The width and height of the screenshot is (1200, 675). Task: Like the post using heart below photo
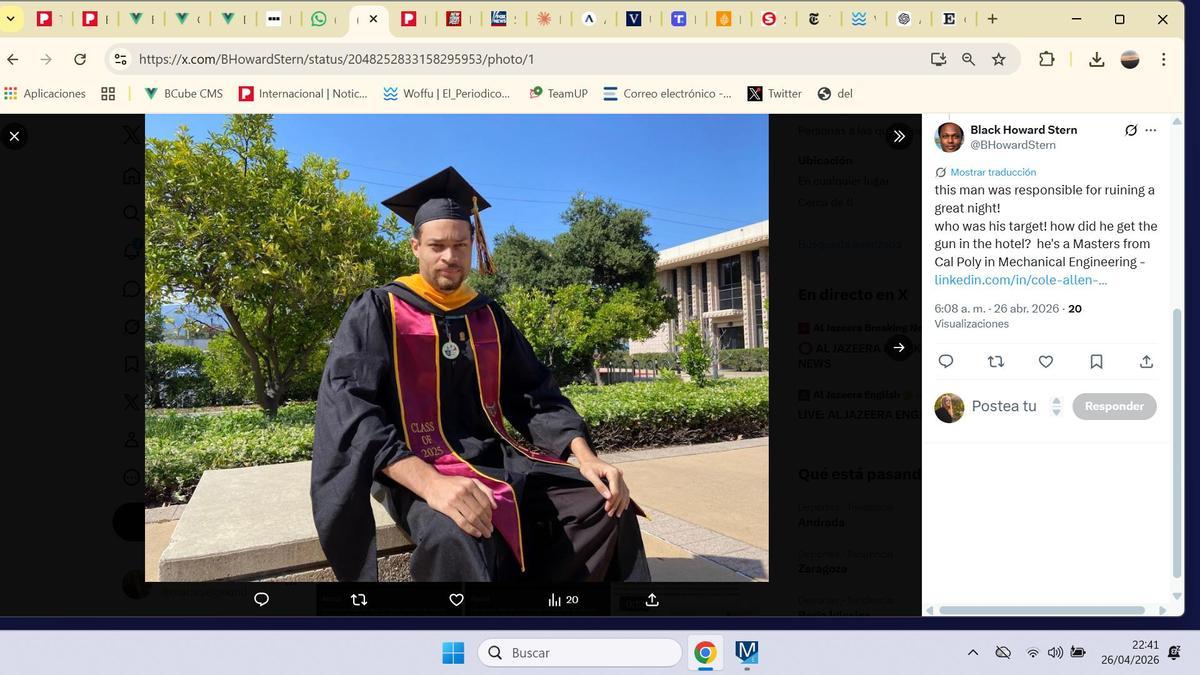pos(456,600)
